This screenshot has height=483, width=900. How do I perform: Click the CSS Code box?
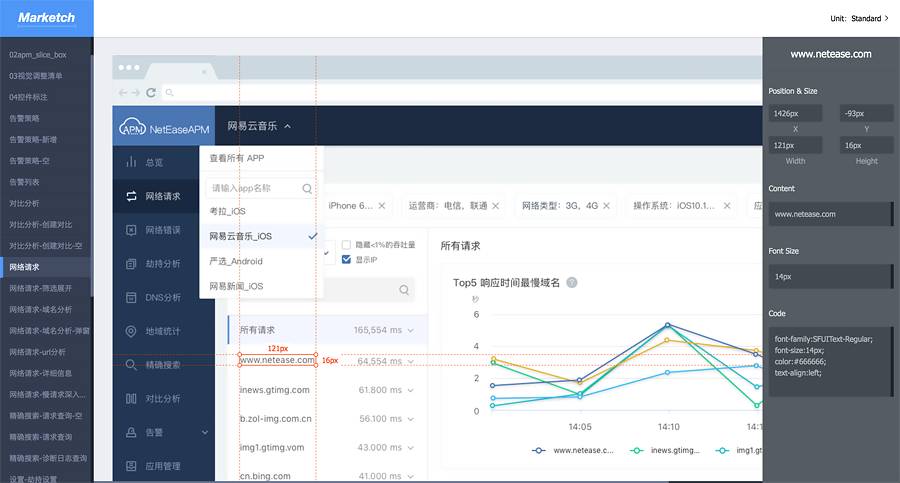pos(830,362)
